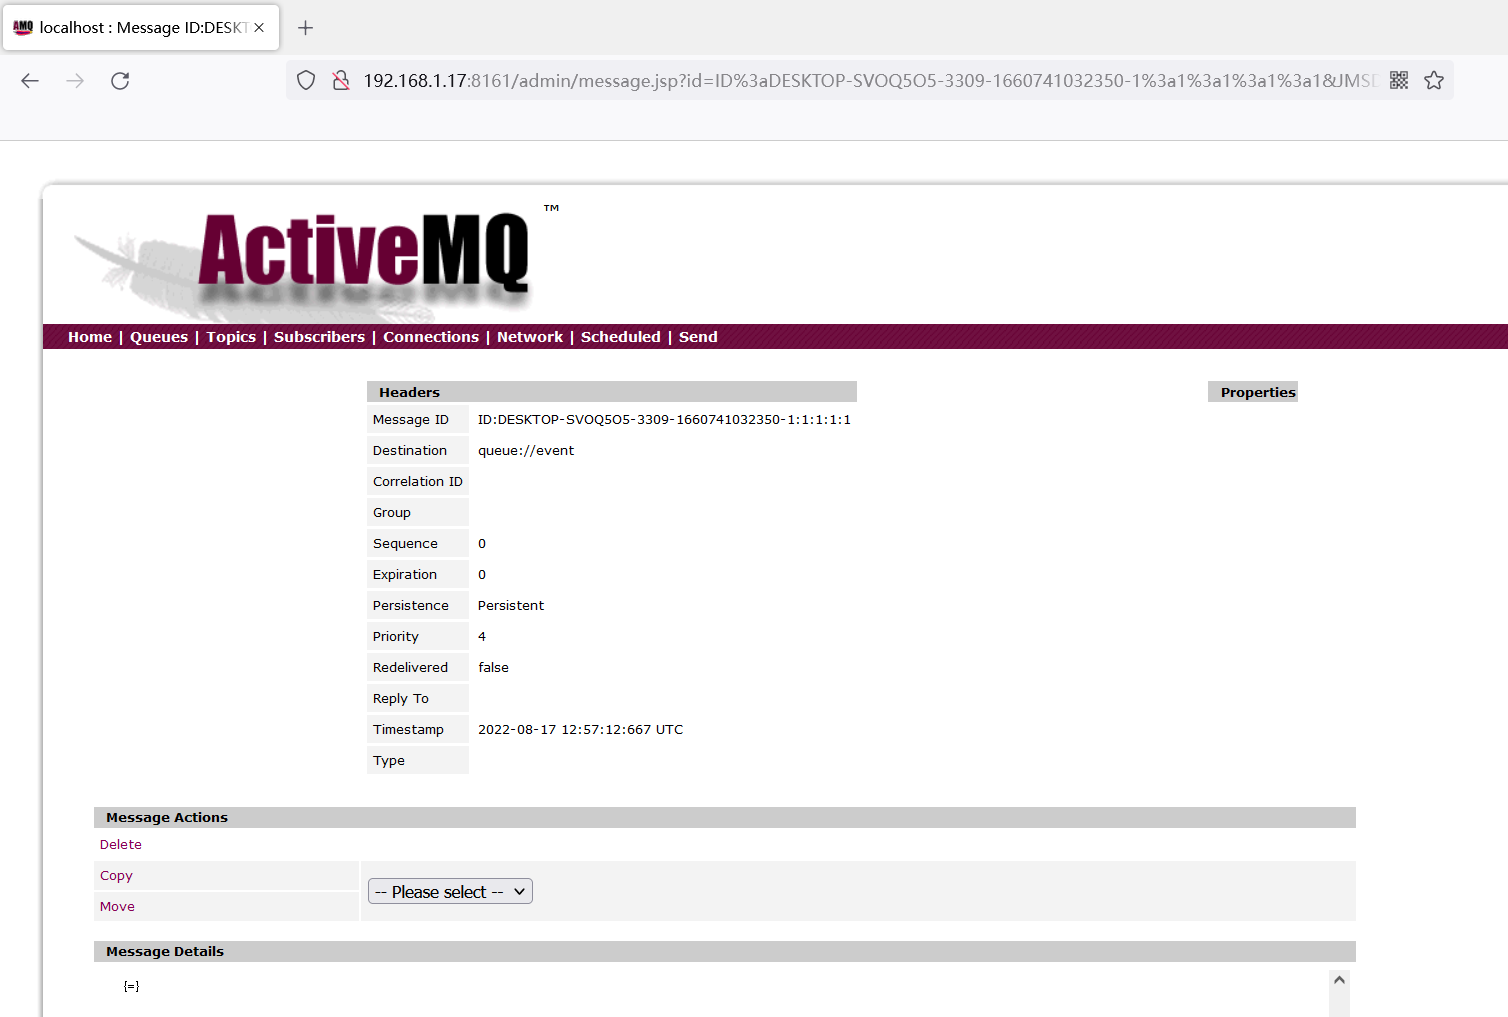Click the Redelivered value false
The width and height of the screenshot is (1508, 1017).
(493, 668)
